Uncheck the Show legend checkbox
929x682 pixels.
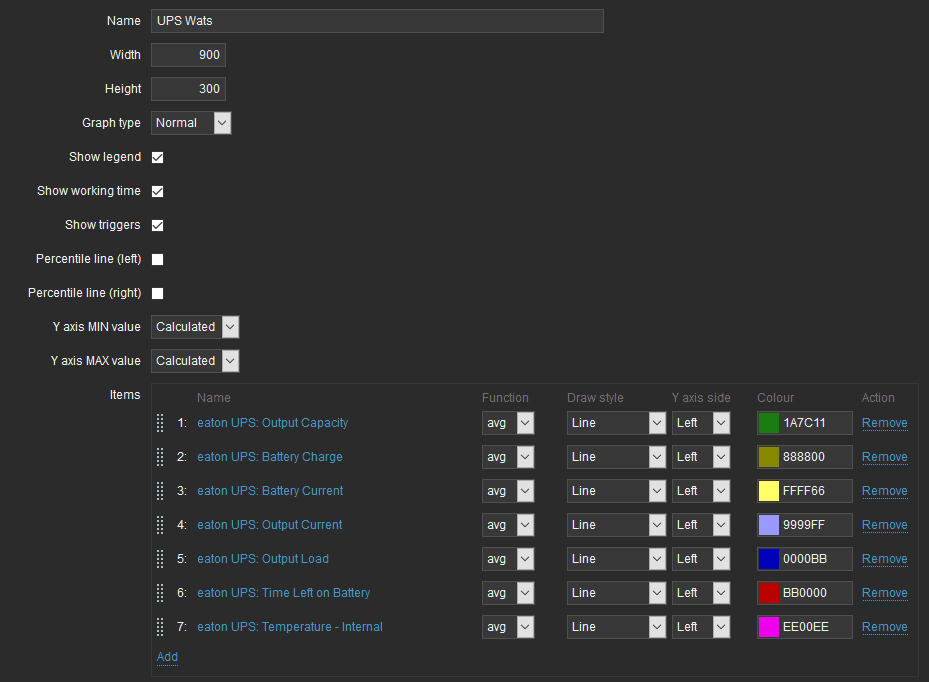[158, 157]
